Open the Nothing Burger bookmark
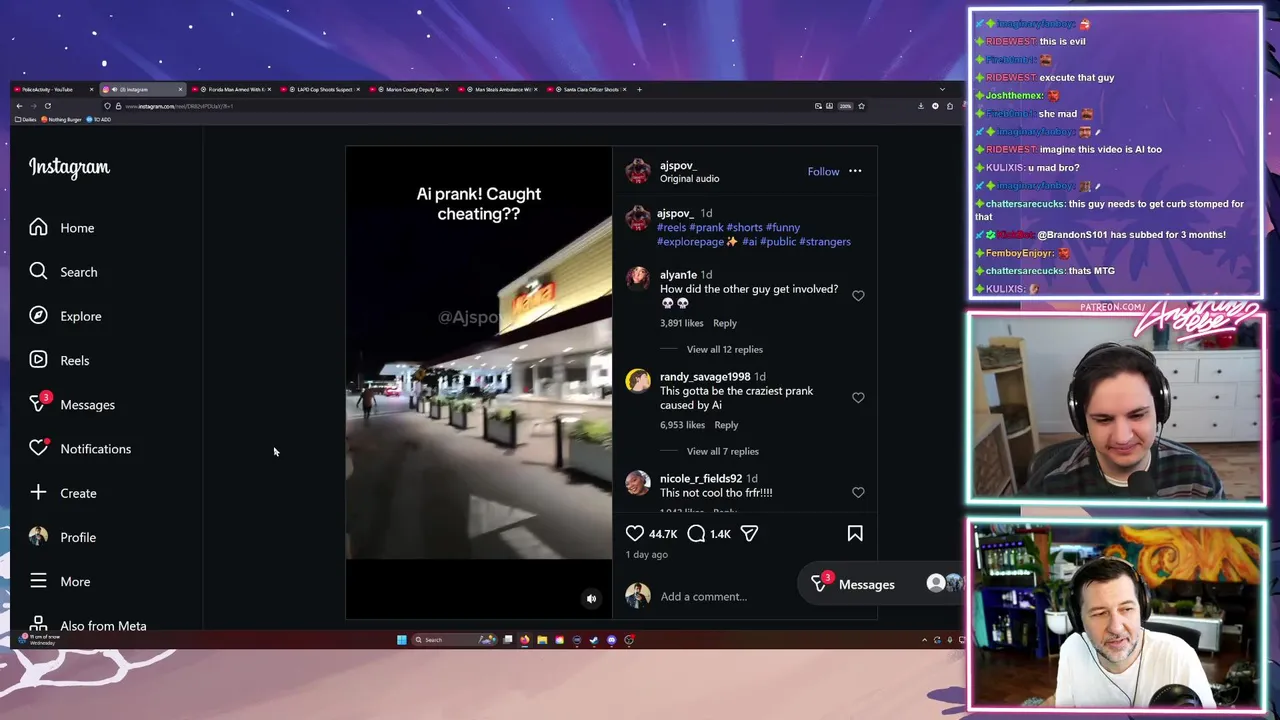Viewport: 1280px width, 720px height. click(62, 119)
